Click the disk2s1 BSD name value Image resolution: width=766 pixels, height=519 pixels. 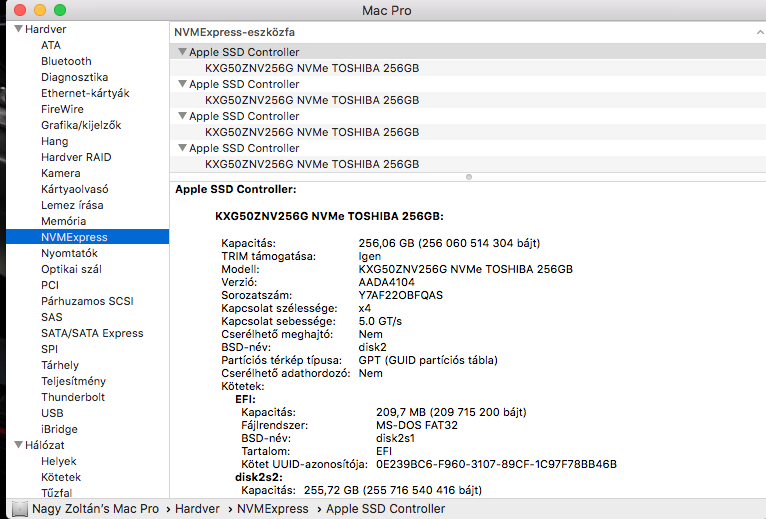[395, 438]
